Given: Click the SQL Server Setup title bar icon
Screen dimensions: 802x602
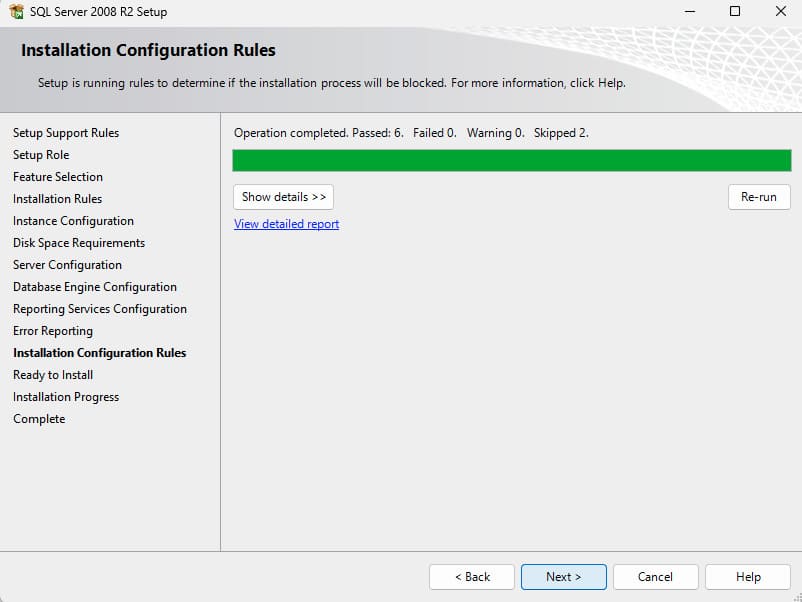Looking at the screenshot, I should click(x=16, y=12).
